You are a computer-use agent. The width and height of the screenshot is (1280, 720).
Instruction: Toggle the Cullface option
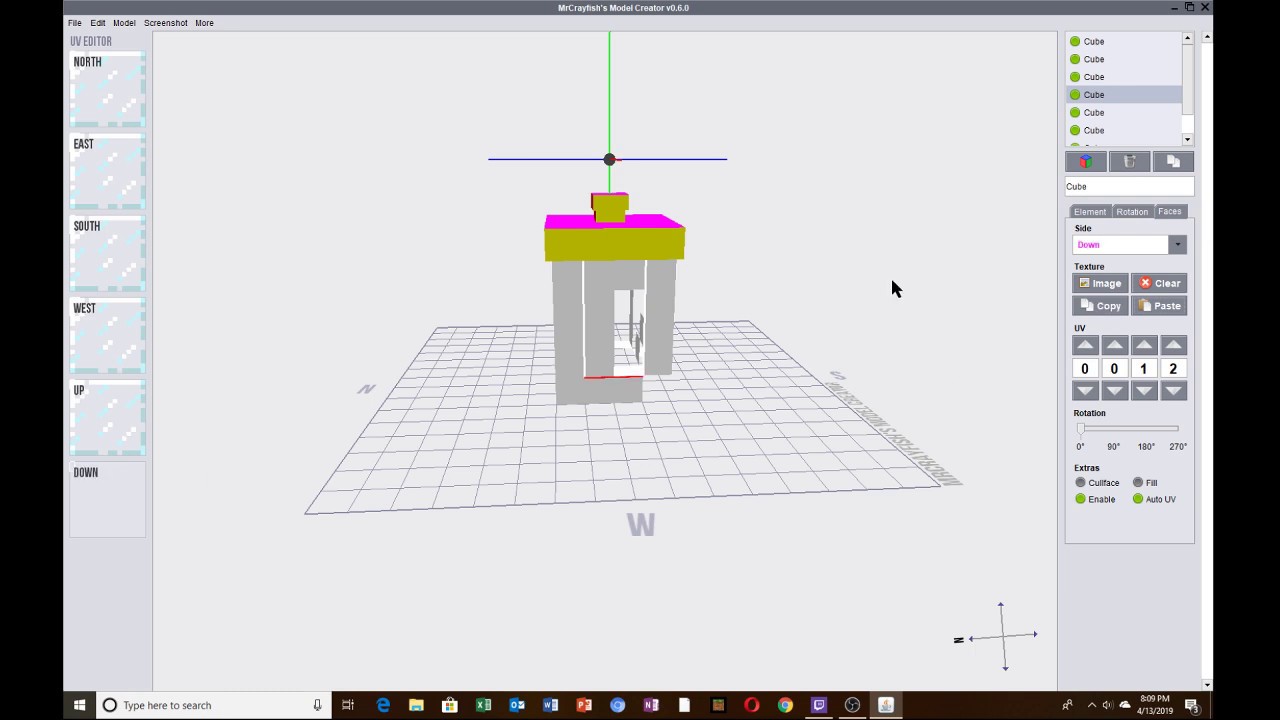[1097, 483]
